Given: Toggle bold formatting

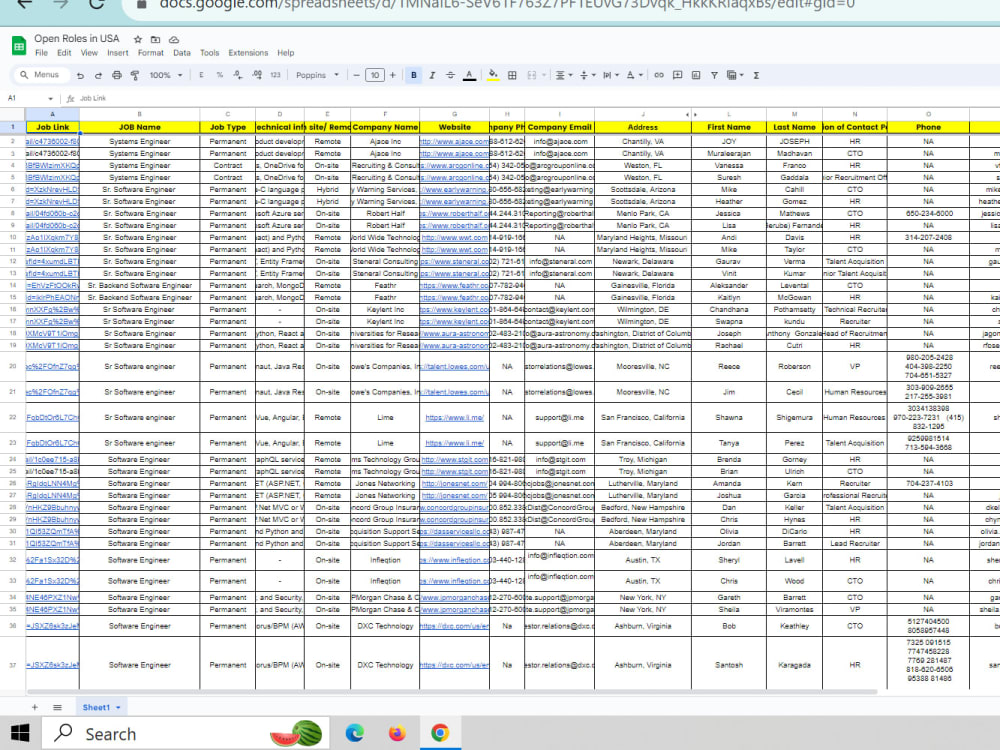Looking at the screenshot, I should [413, 75].
